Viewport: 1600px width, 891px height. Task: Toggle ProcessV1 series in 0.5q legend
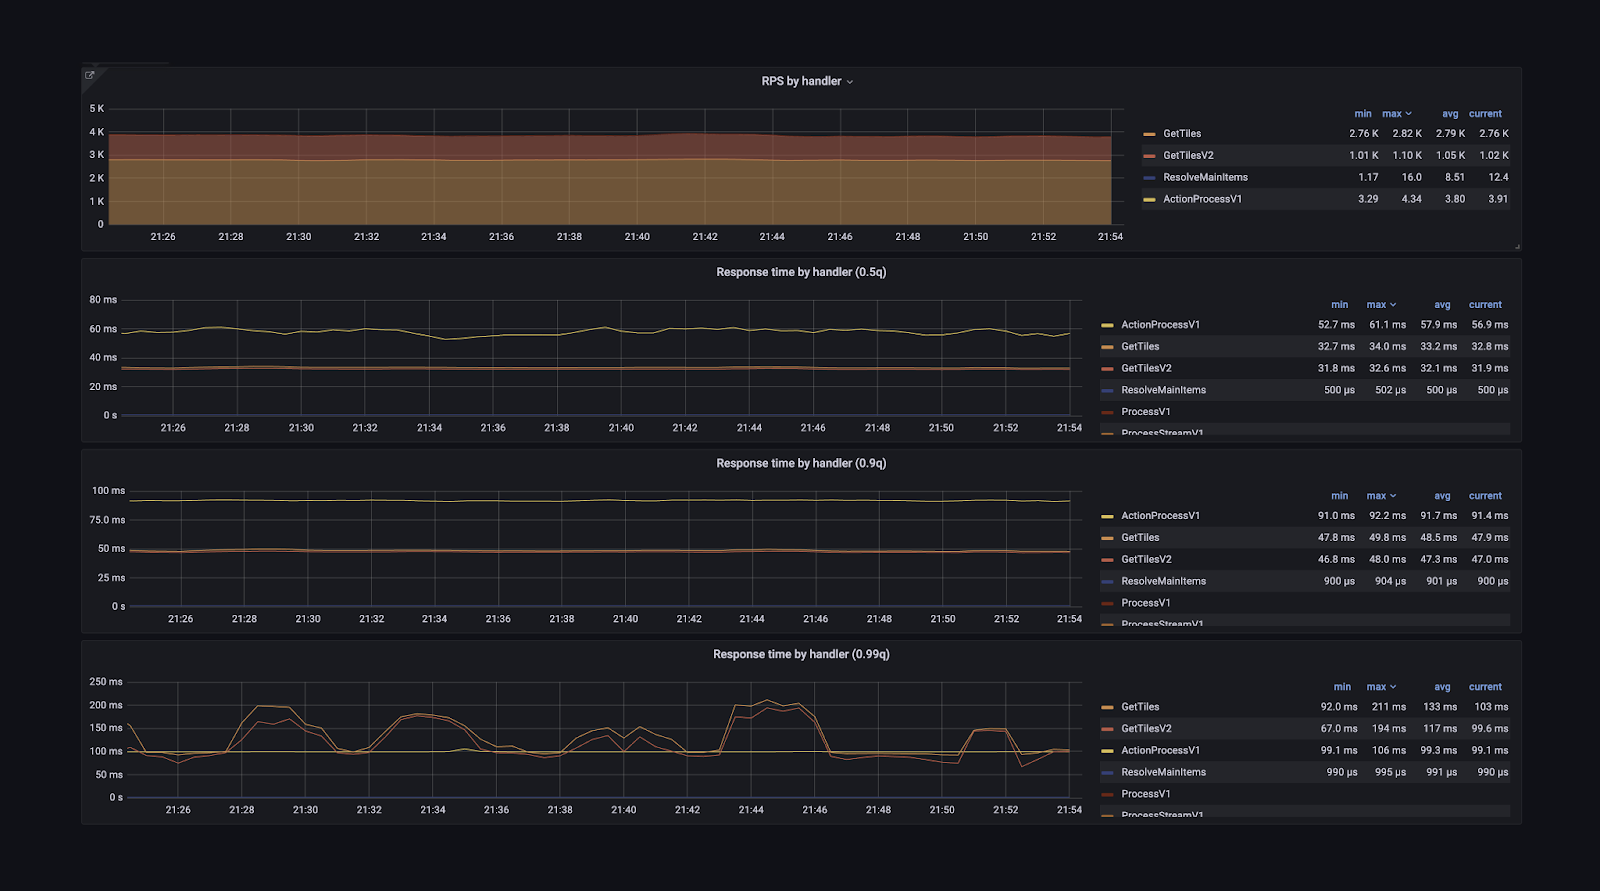pos(1145,412)
